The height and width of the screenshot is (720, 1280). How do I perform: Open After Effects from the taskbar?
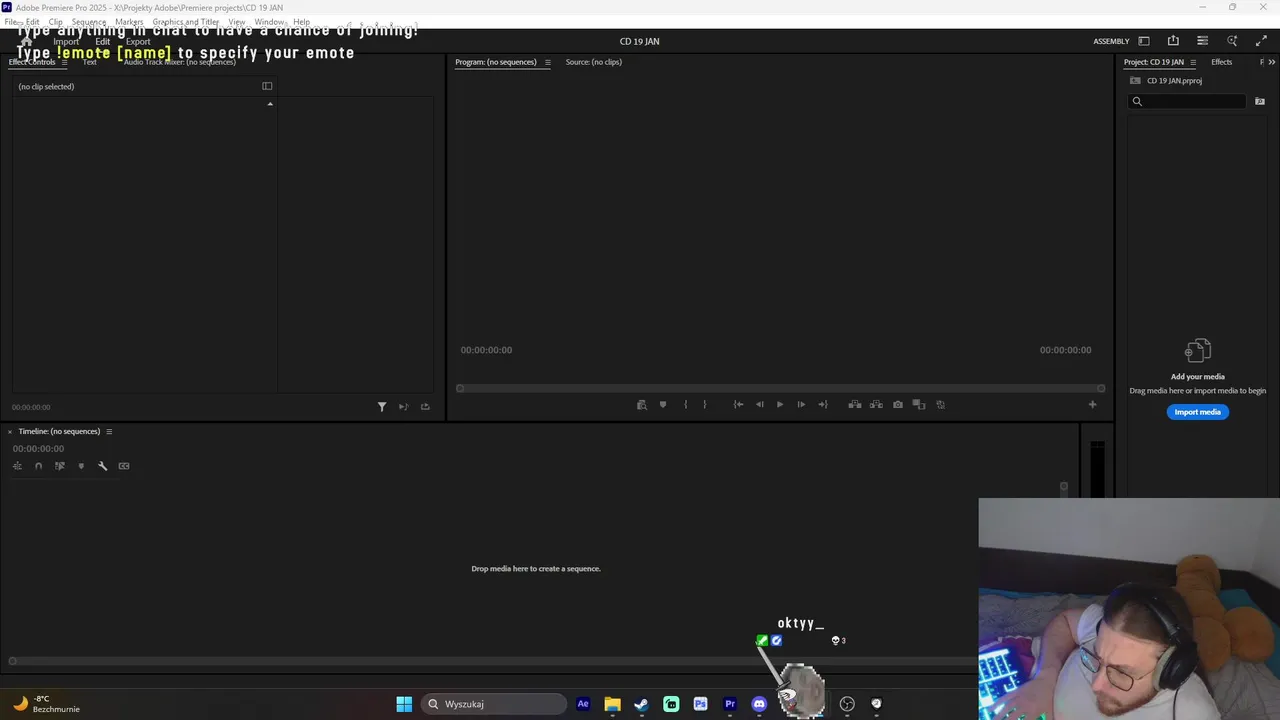click(x=583, y=704)
